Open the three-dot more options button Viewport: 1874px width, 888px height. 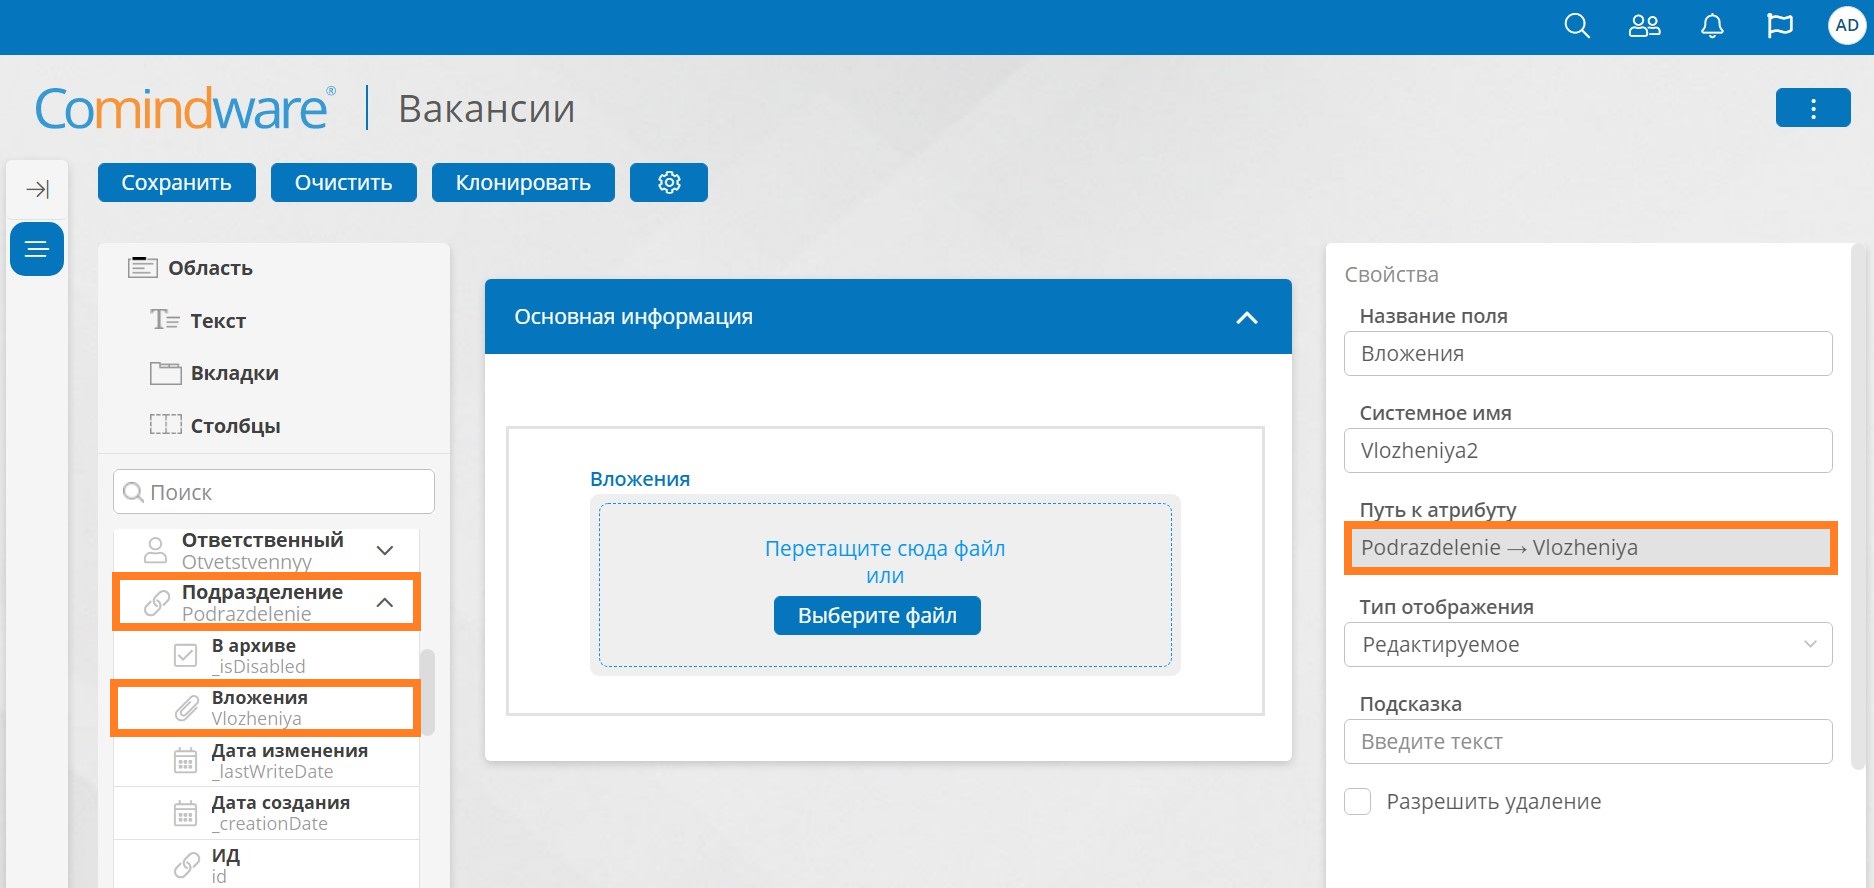coord(1813,108)
